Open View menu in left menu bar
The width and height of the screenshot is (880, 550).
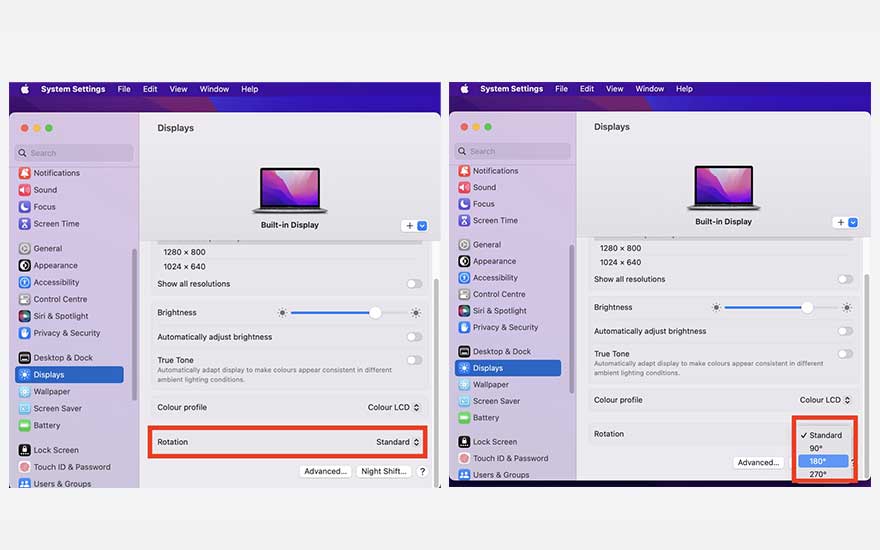[178, 89]
